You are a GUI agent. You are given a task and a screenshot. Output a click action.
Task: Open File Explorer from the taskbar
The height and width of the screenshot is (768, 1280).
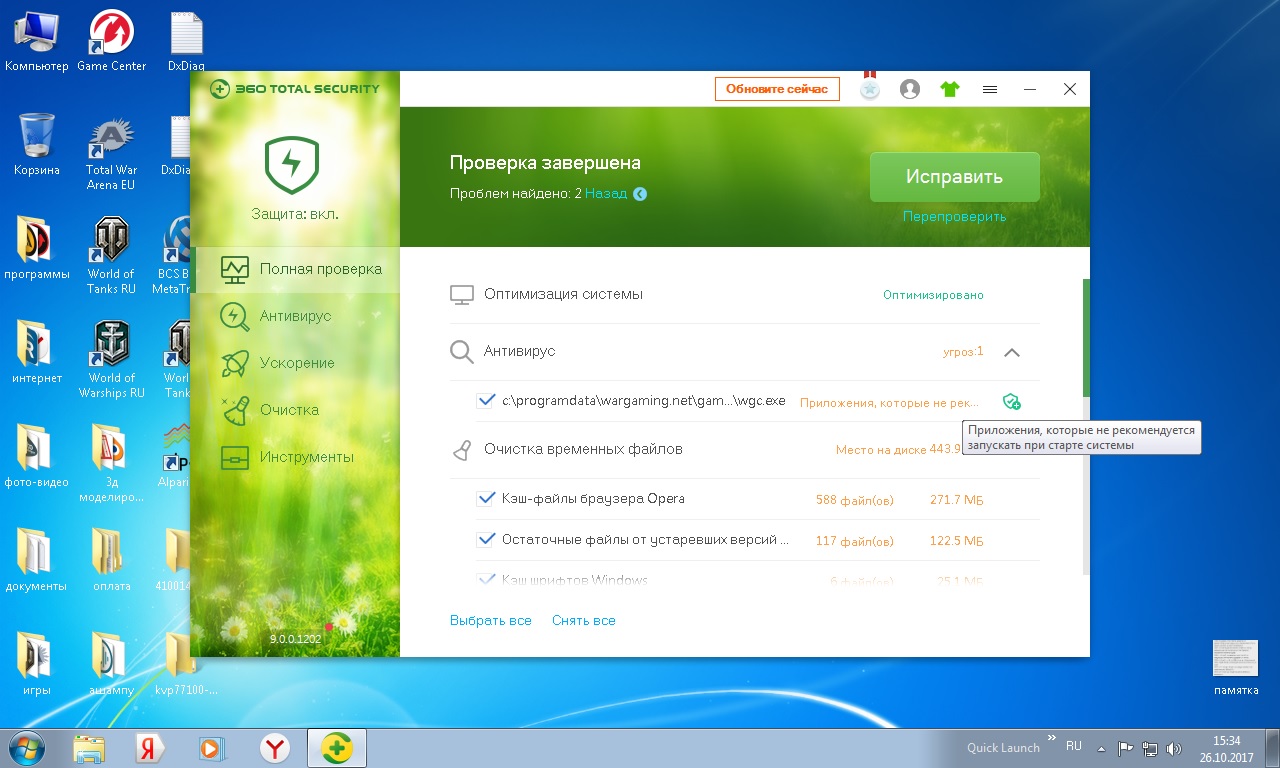pos(89,747)
